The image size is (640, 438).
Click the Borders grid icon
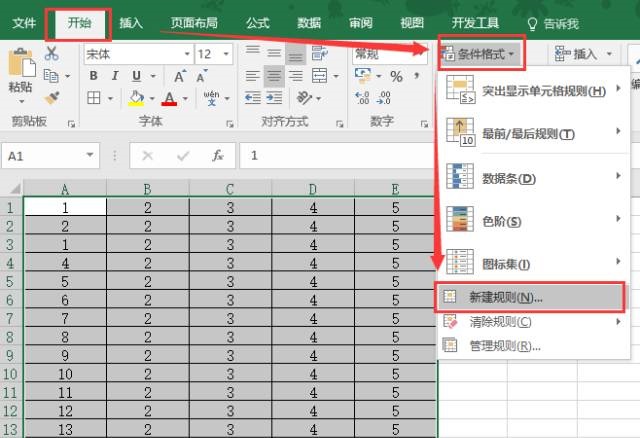click(94, 98)
